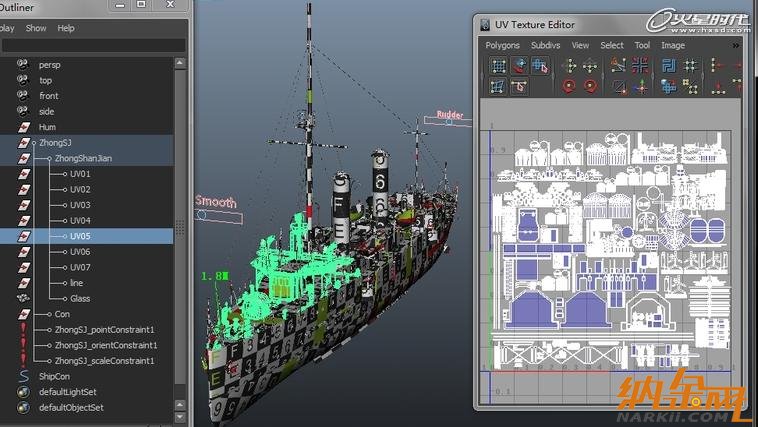
Task: Click the rotate UVs clockwise icon
Action: [591, 87]
